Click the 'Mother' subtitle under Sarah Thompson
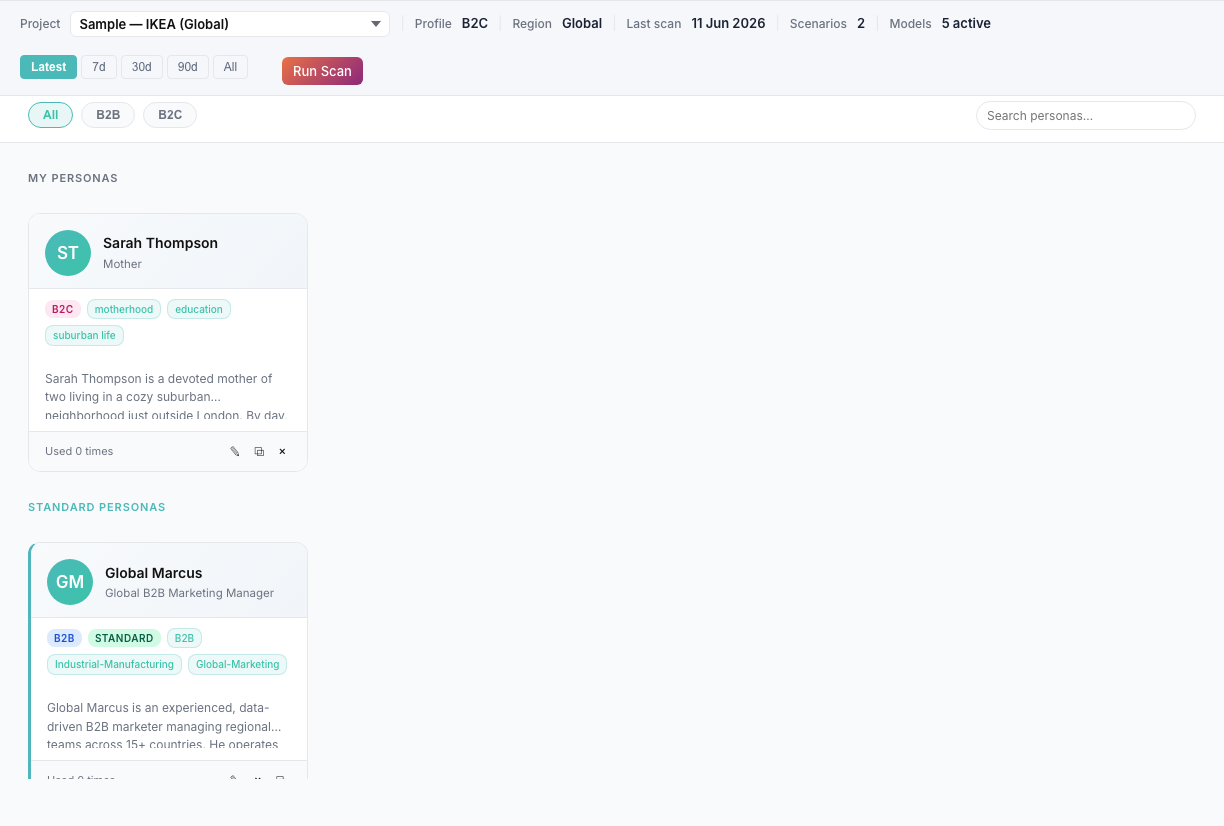 click(122, 264)
